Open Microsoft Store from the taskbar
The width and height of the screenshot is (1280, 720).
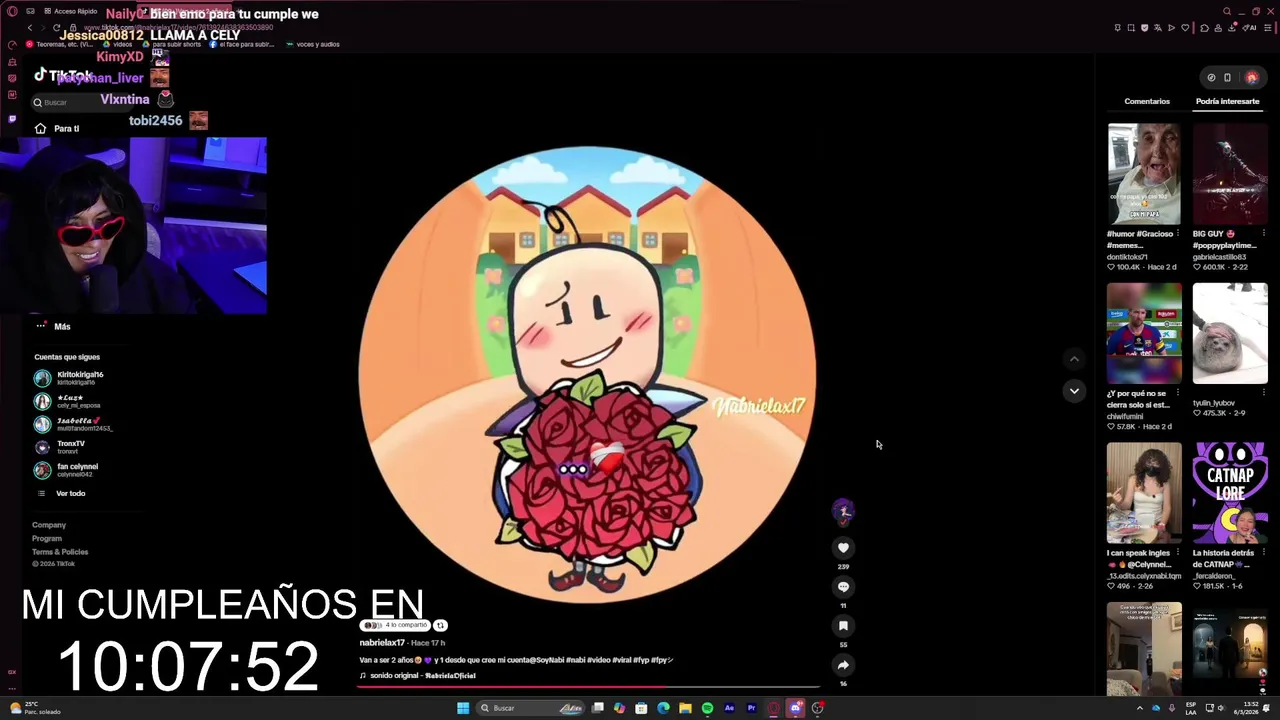click(x=641, y=708)
